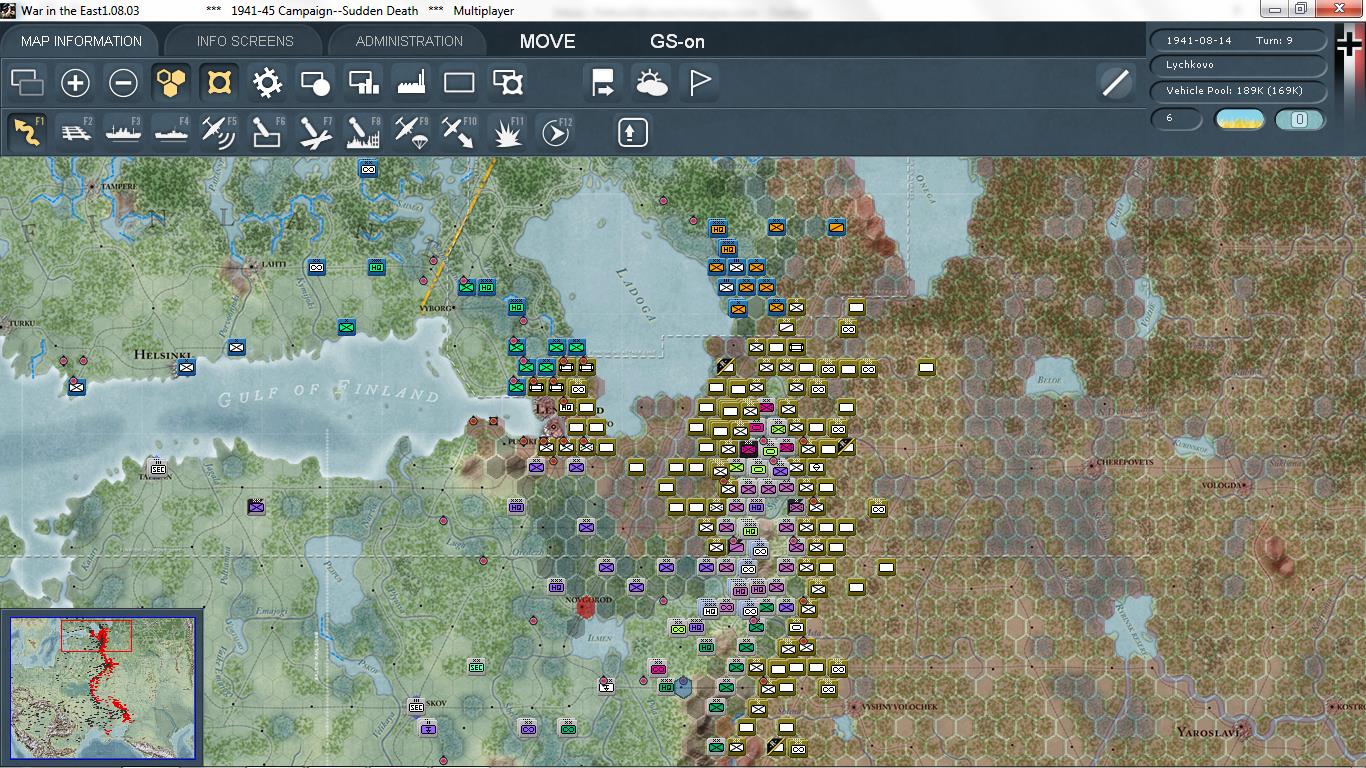Select rail transport mode F2
Screen dimensions: 1366x768
pos(76,131)
